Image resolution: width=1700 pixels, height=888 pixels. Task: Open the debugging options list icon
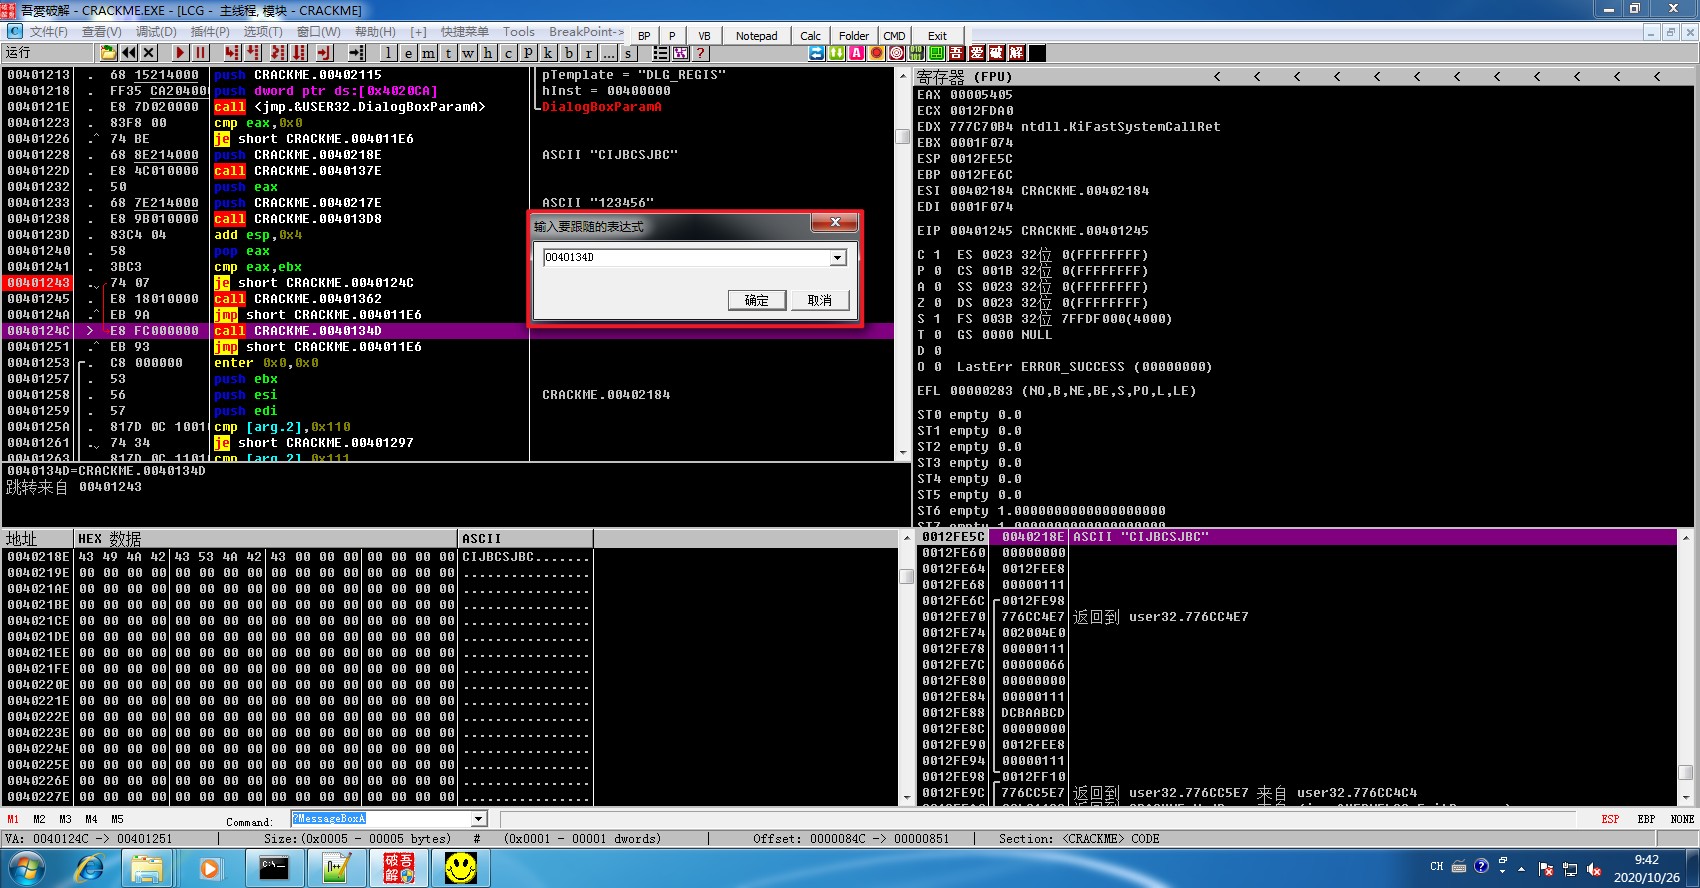pyautogui.click(x=661, y=53)
